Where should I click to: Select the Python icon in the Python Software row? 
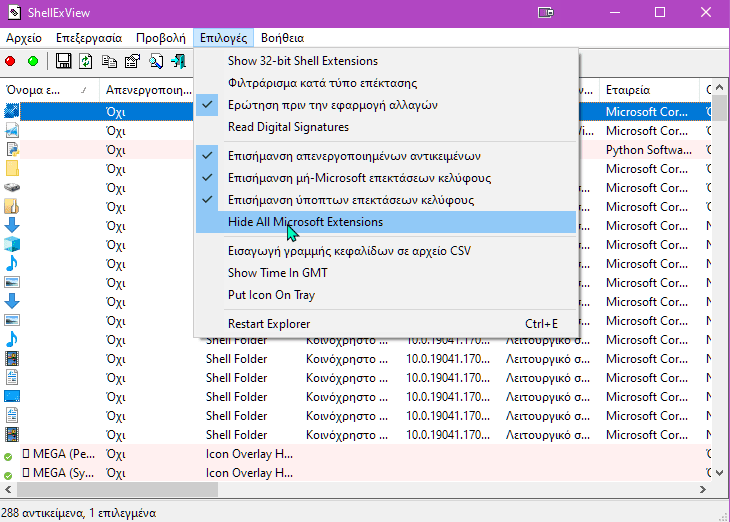(12, 149)
